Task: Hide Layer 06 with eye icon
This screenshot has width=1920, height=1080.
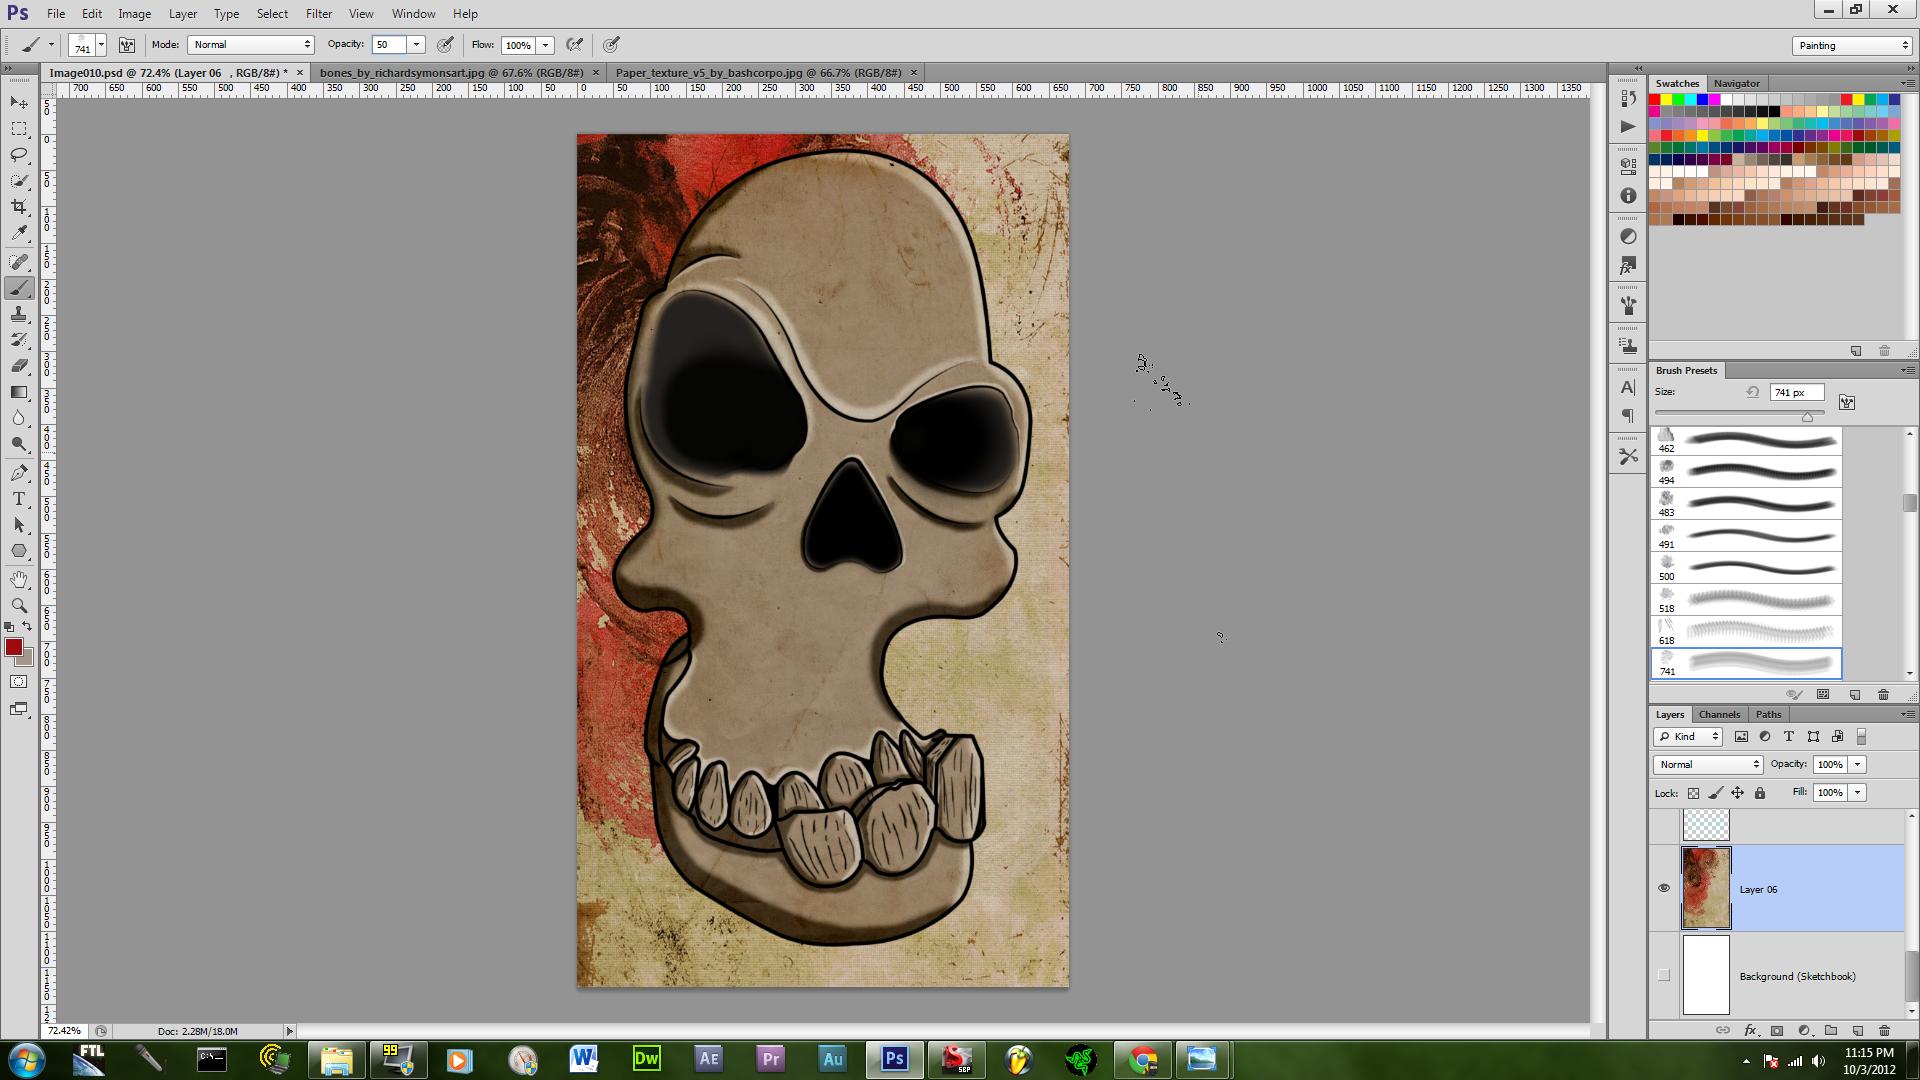Action: coord(1664,888)
